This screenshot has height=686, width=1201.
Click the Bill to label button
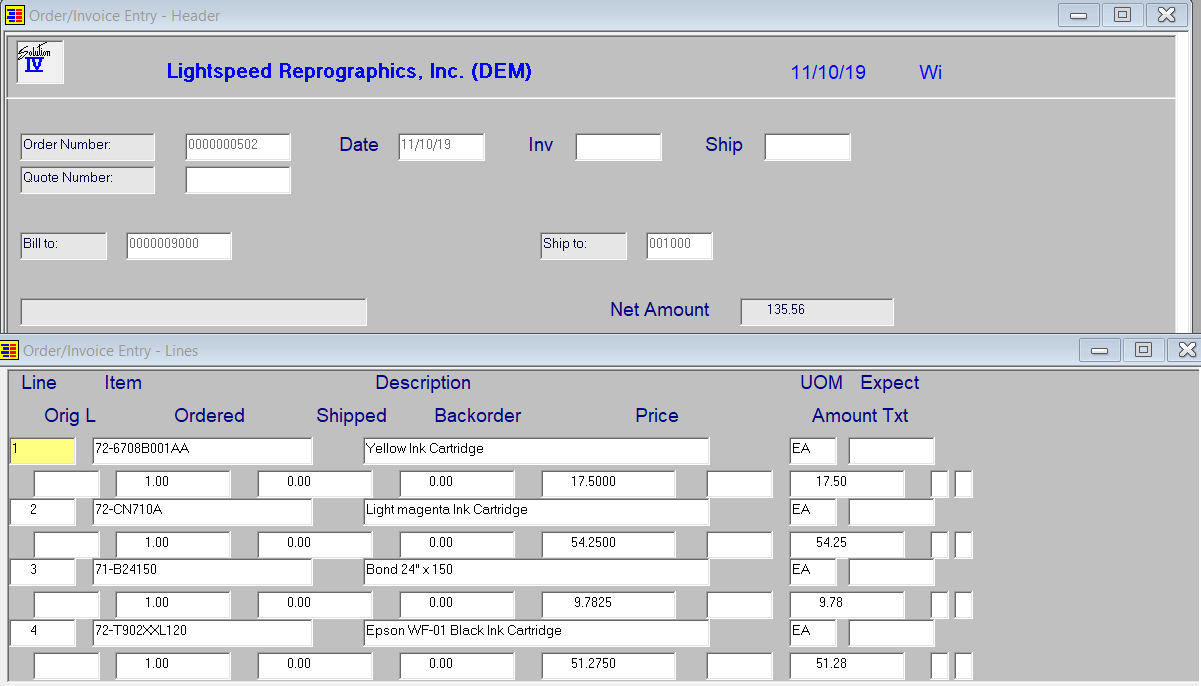click(64, 245)
